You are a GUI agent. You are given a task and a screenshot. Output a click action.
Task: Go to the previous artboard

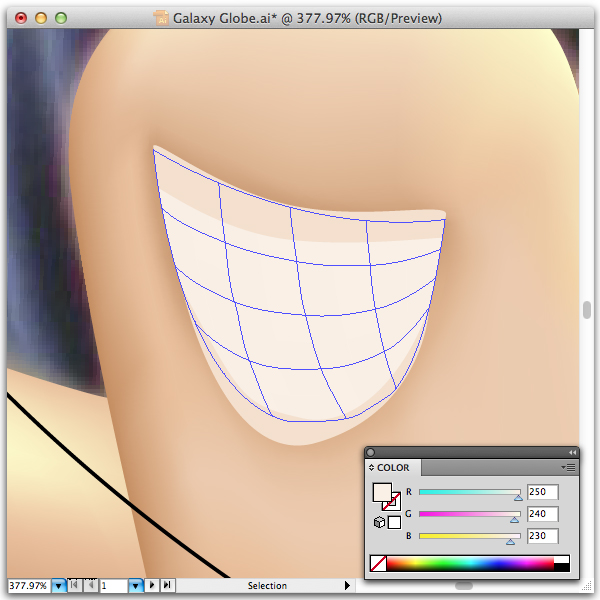pyautogui.click(x=90, y=585)
